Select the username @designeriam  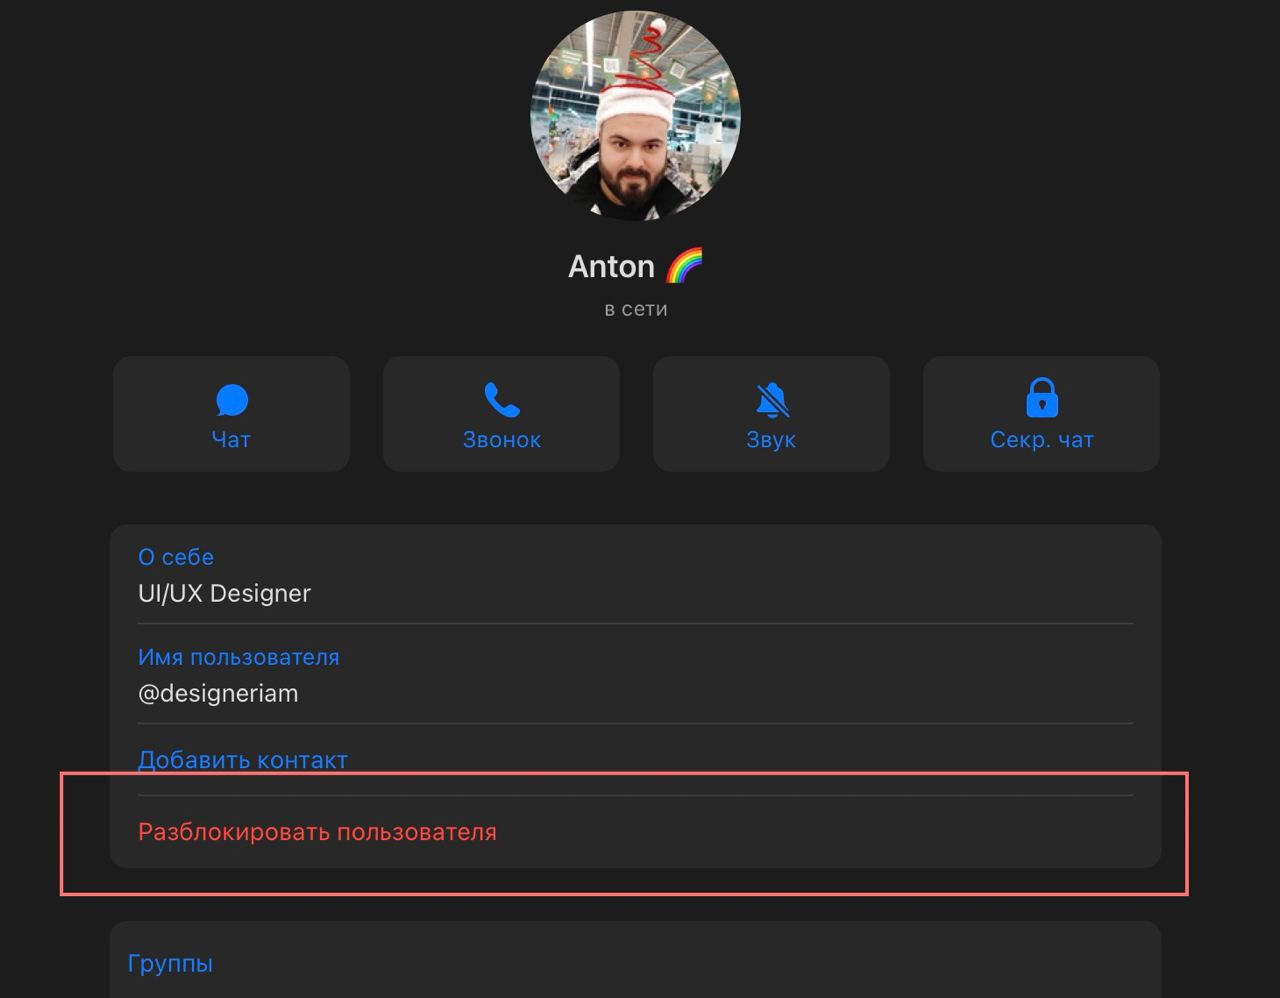tap(218, 693)
